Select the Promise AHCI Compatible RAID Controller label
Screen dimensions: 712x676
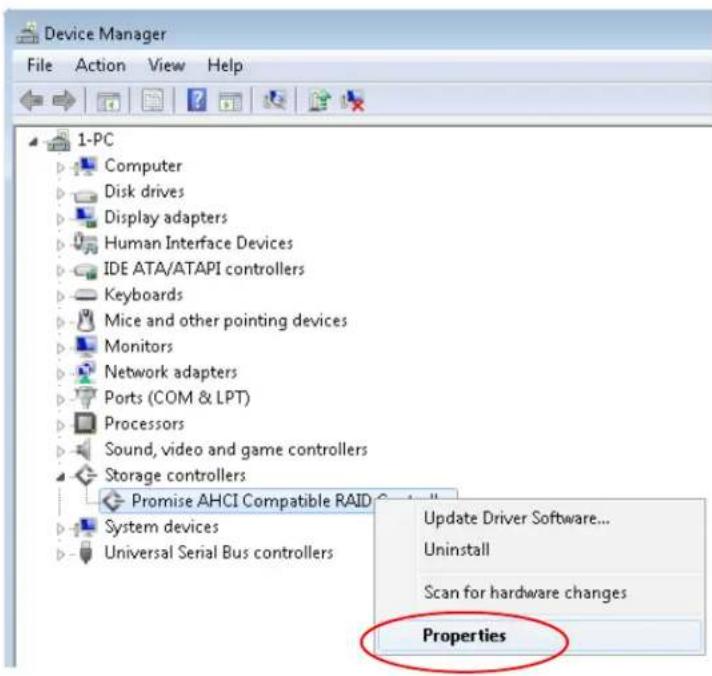[x=251, y=501]
